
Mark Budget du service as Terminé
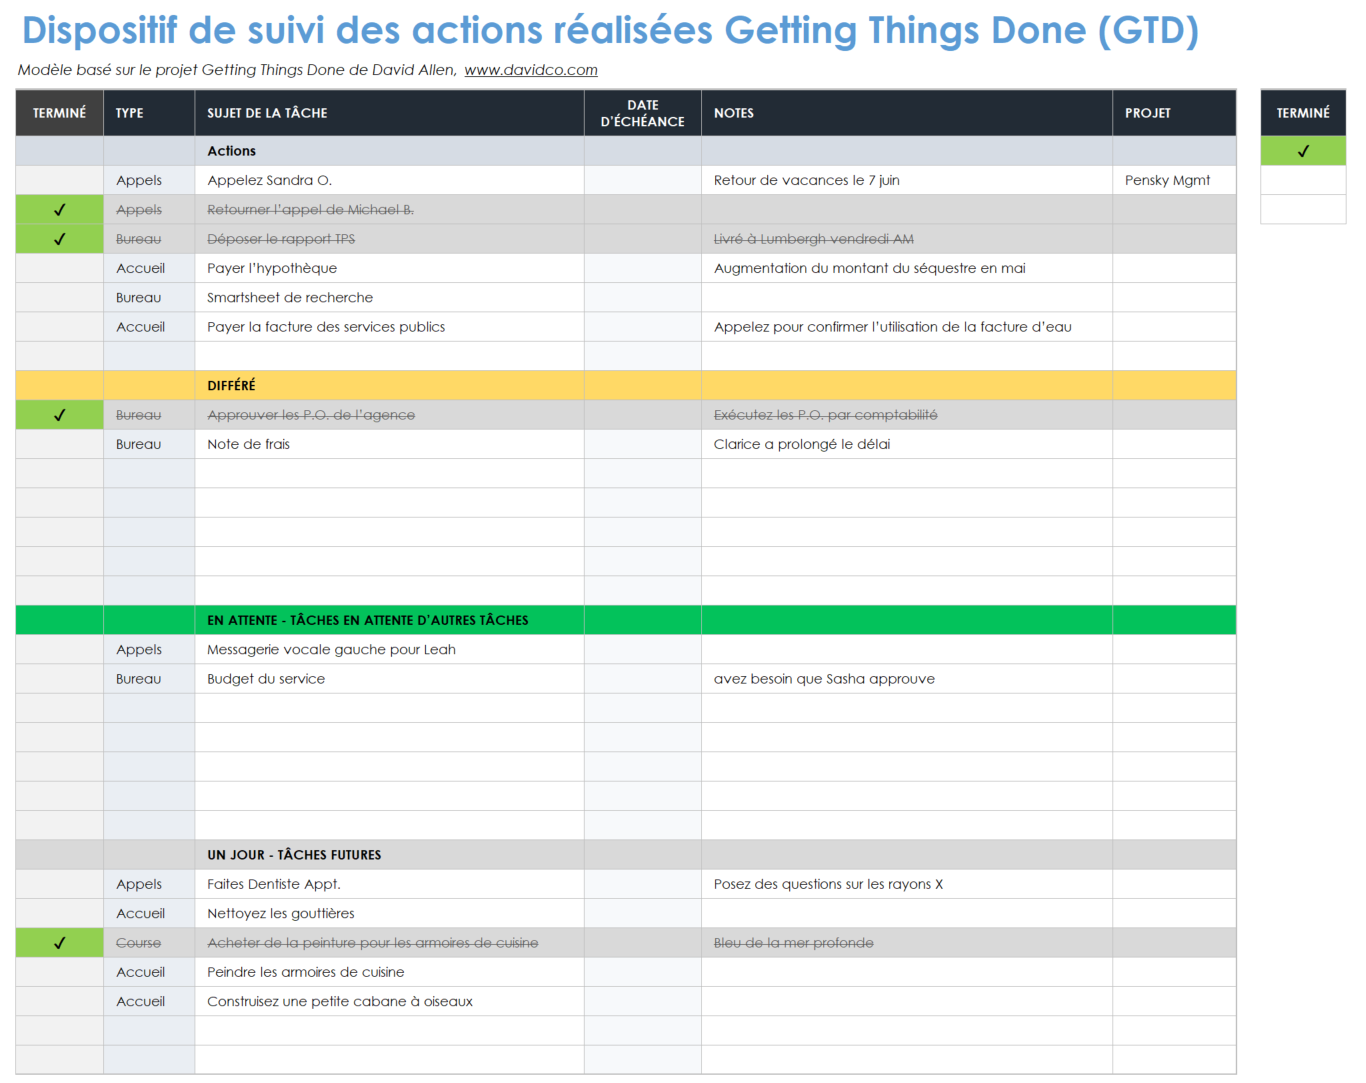click(x=59, y=679)
